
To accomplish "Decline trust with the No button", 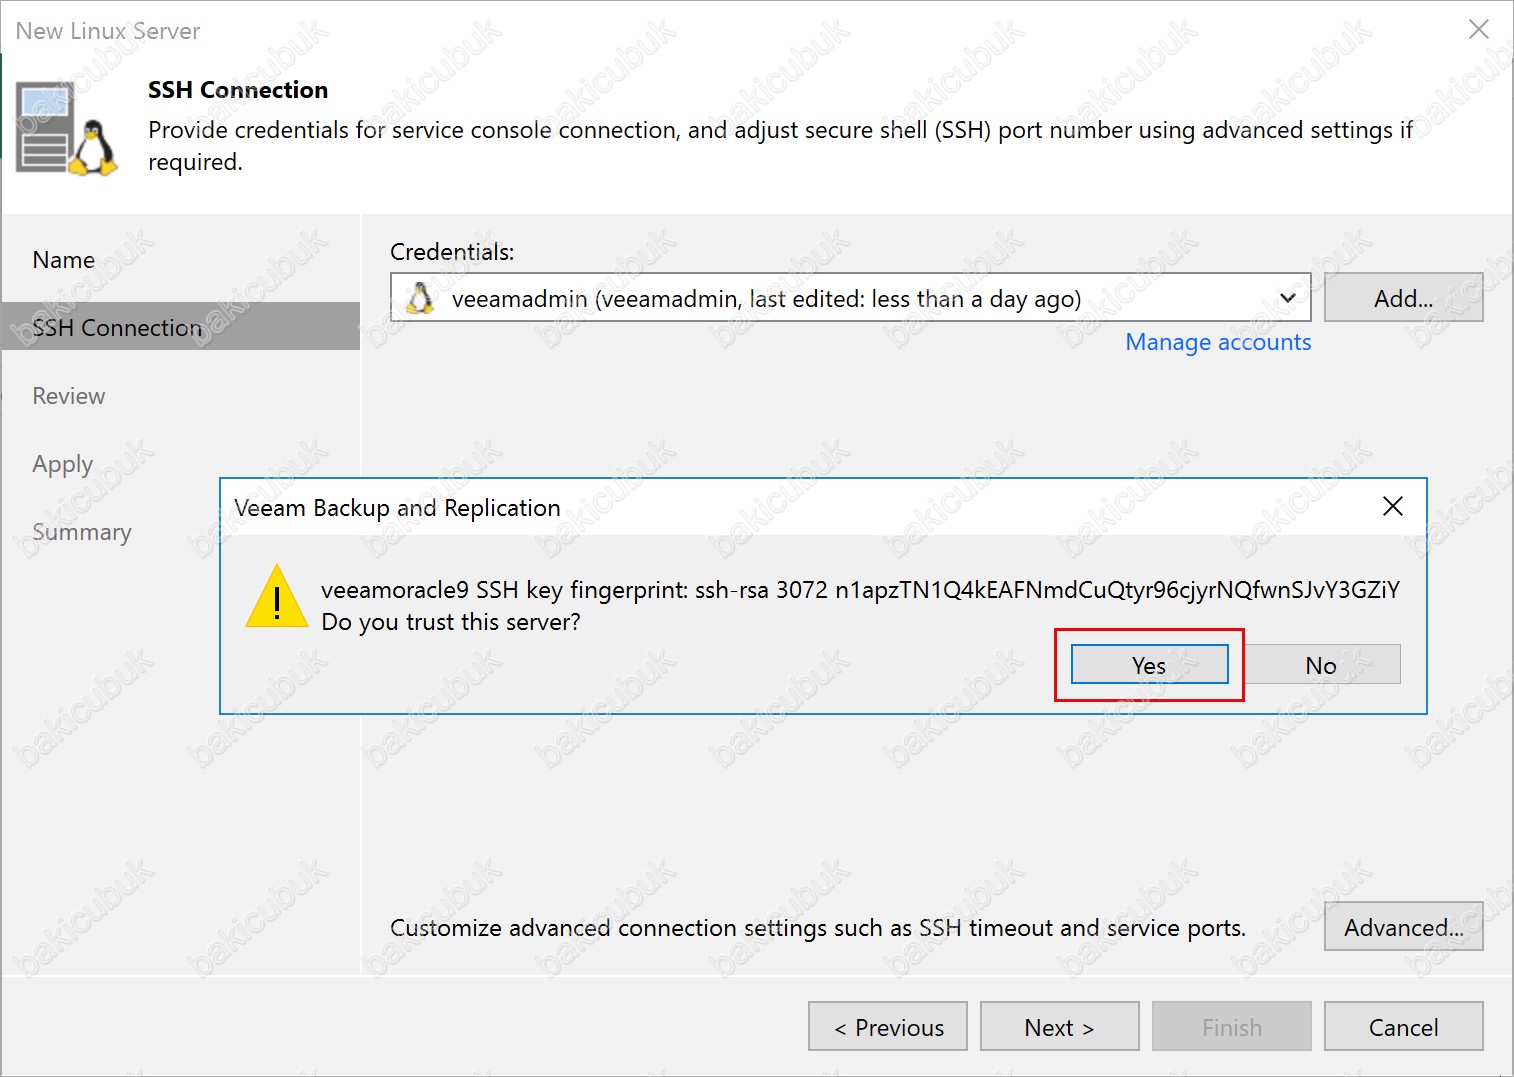I will [1321, 665].
